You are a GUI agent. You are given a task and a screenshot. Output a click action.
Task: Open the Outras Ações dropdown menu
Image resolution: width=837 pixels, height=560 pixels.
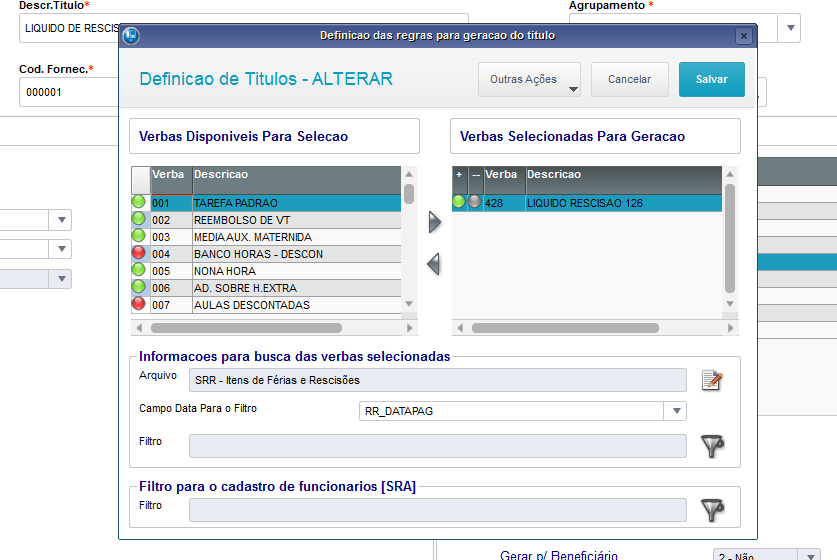click(529, 80)
